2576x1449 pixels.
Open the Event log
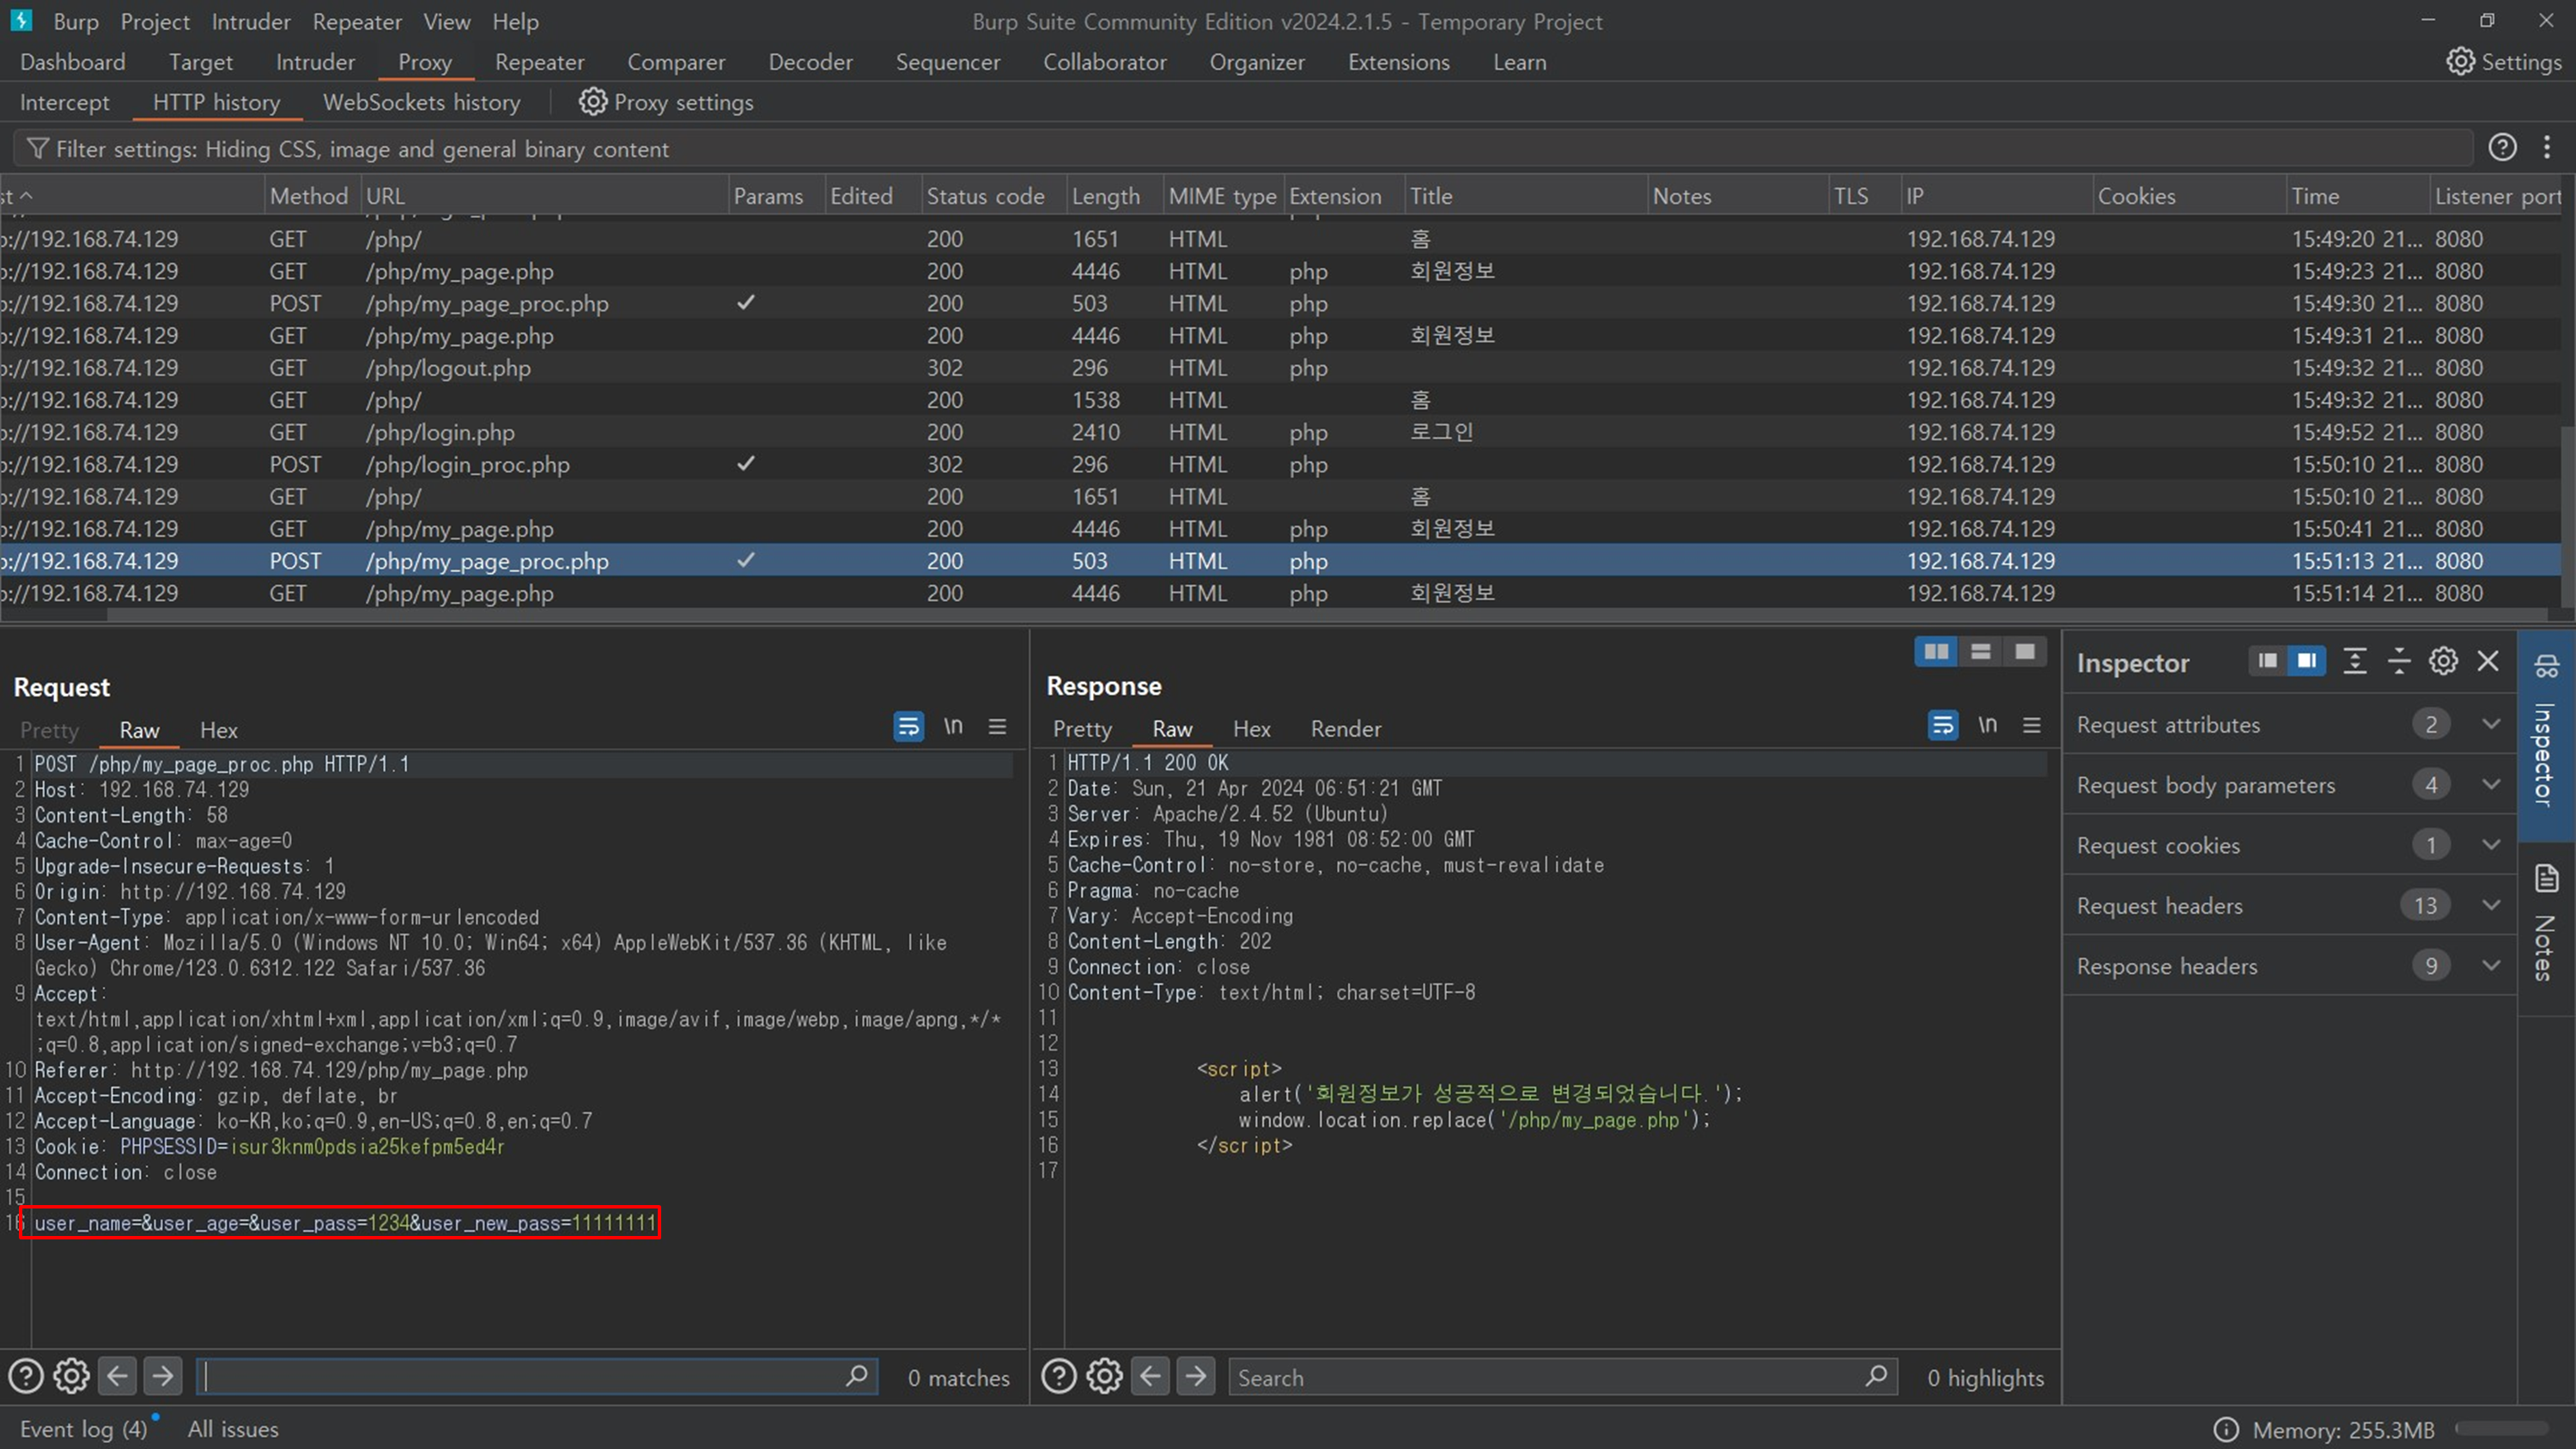(84, 1429)
